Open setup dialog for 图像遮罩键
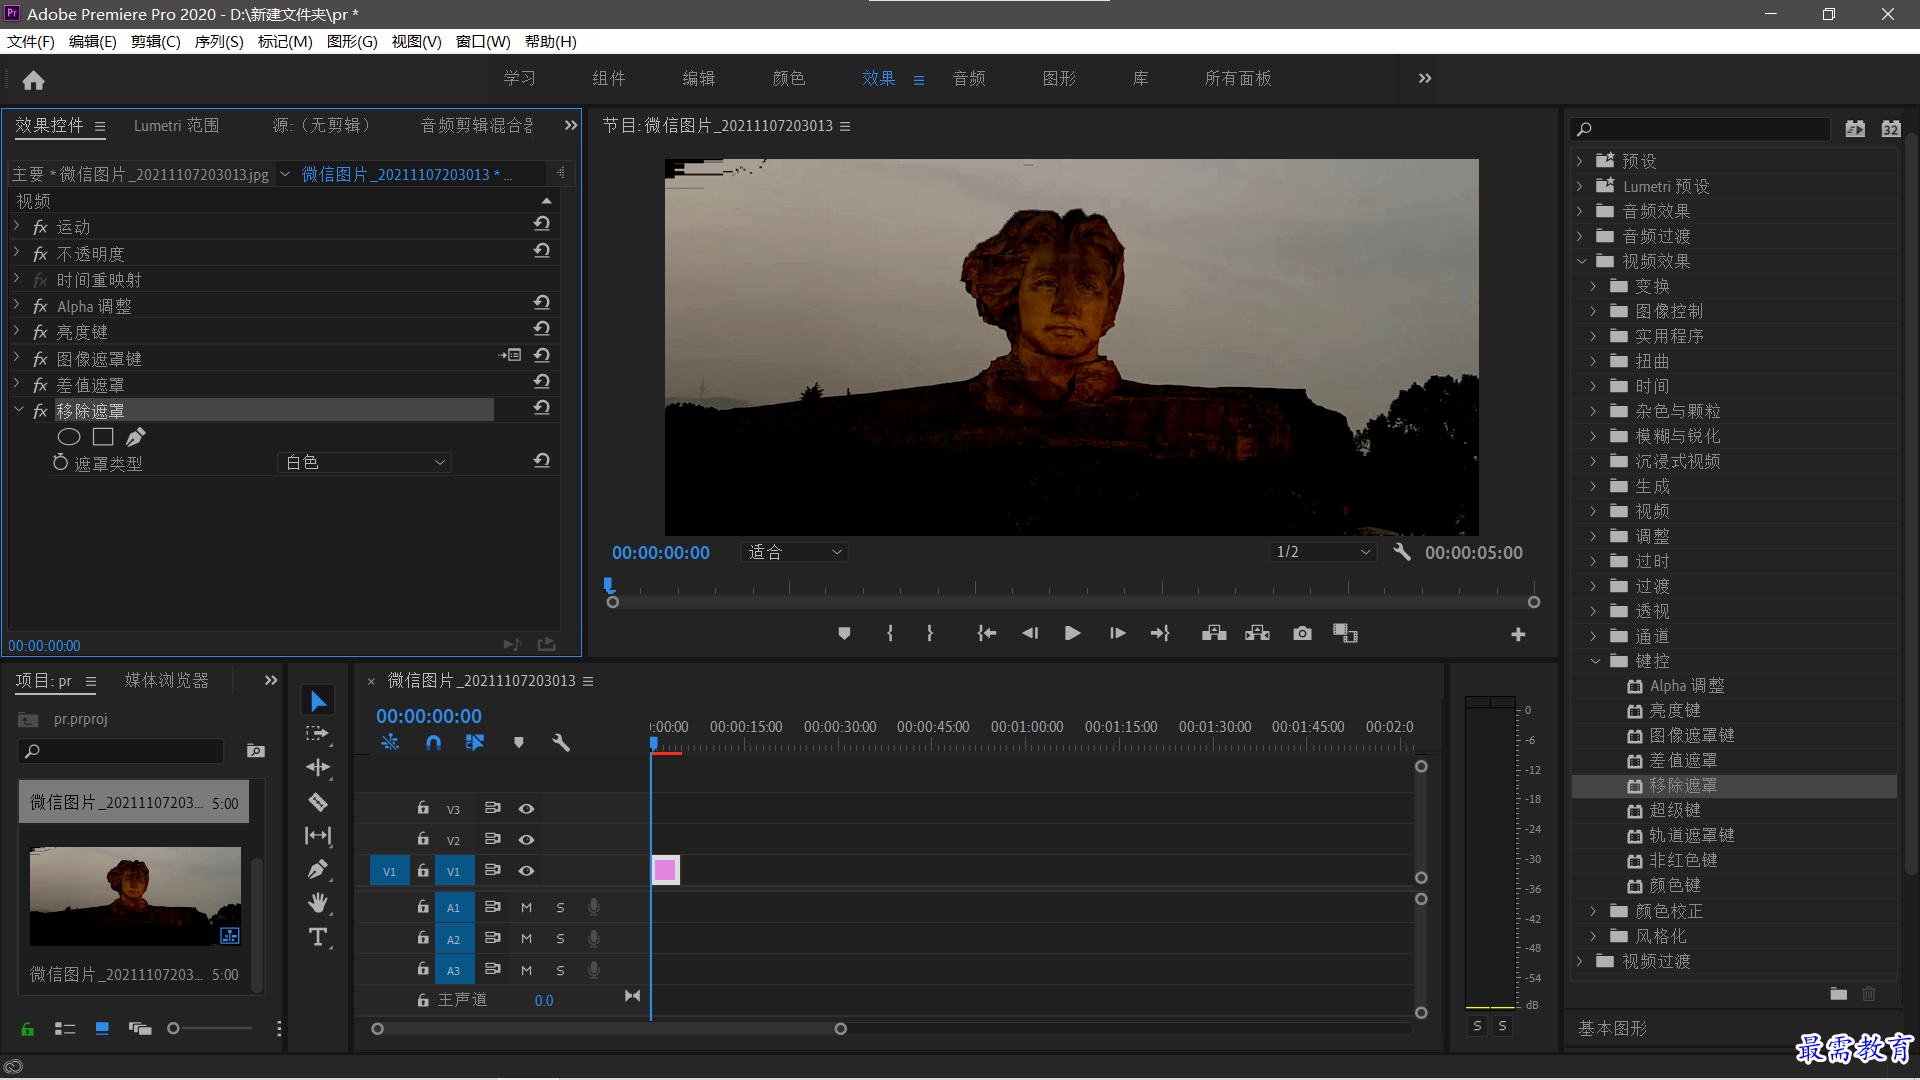This screenshot has height=1080, width=1920. pyautogui.click(x=510, y=355)
